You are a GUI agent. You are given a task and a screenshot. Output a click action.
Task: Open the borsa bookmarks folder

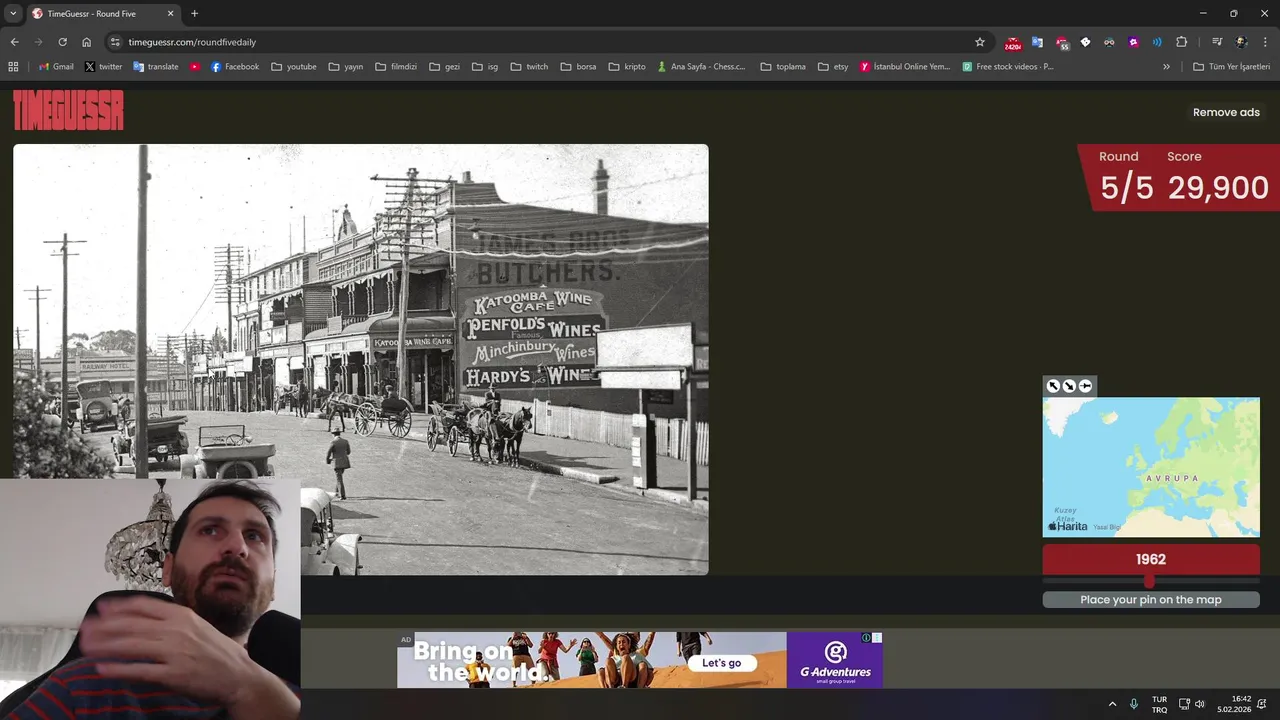579,67
